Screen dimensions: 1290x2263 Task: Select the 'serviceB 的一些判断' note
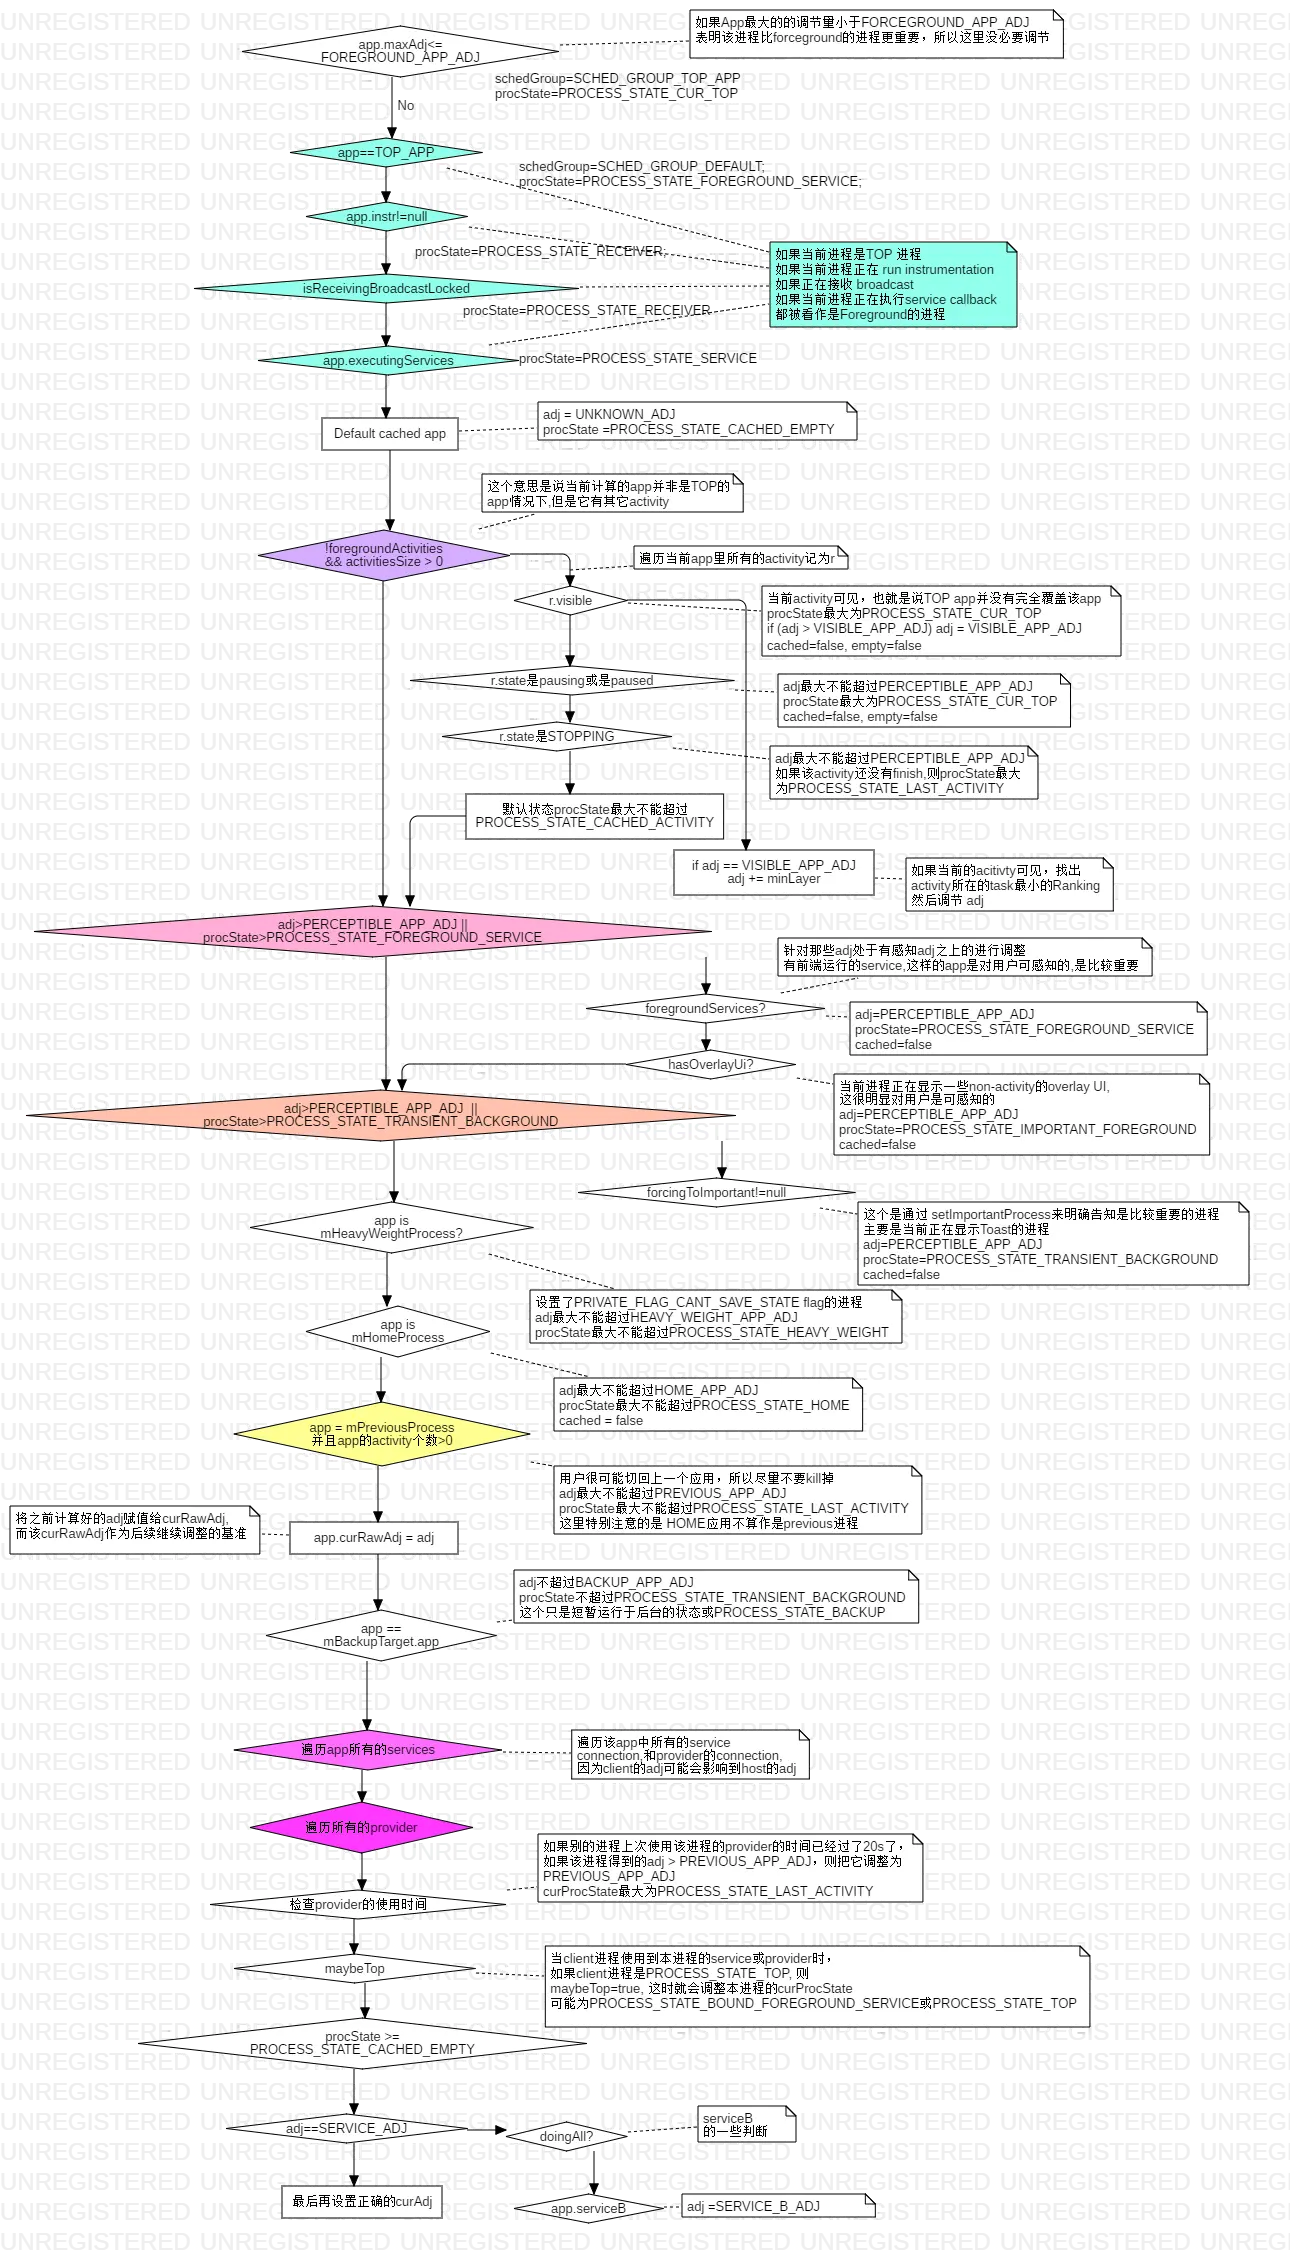click(747, 2124)
